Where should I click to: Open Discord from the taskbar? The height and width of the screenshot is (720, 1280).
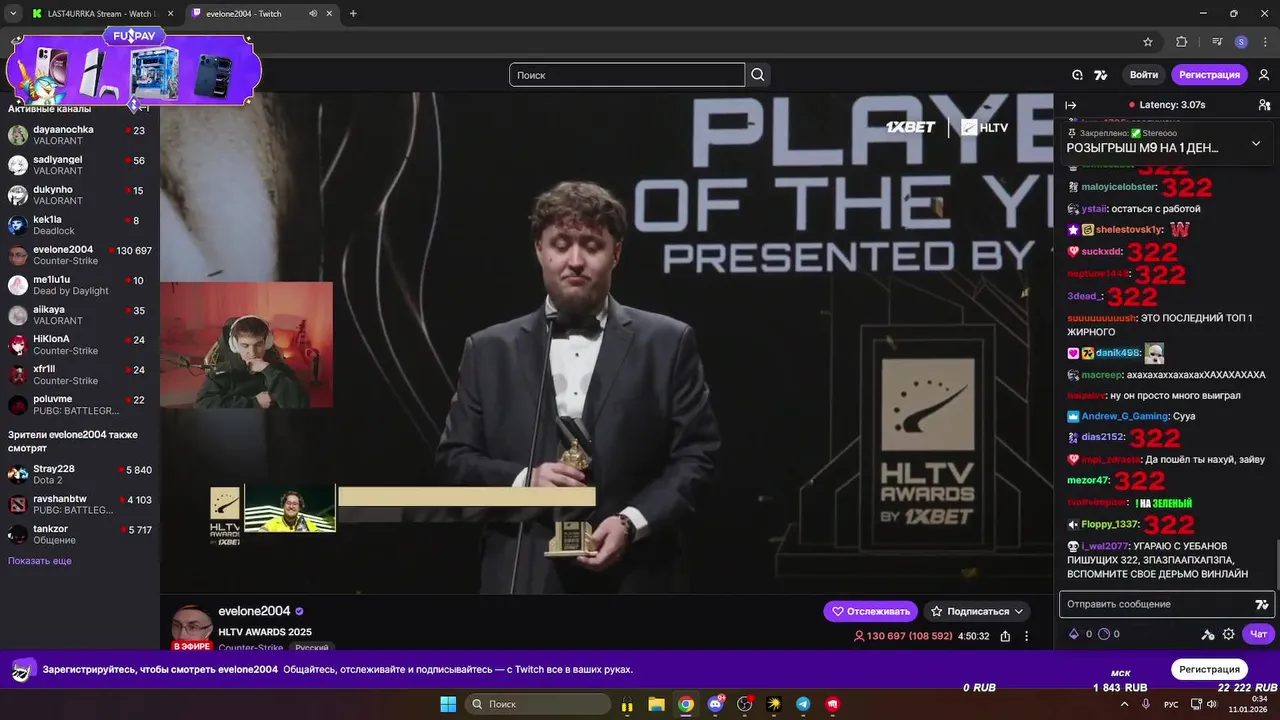pos(715,704)
